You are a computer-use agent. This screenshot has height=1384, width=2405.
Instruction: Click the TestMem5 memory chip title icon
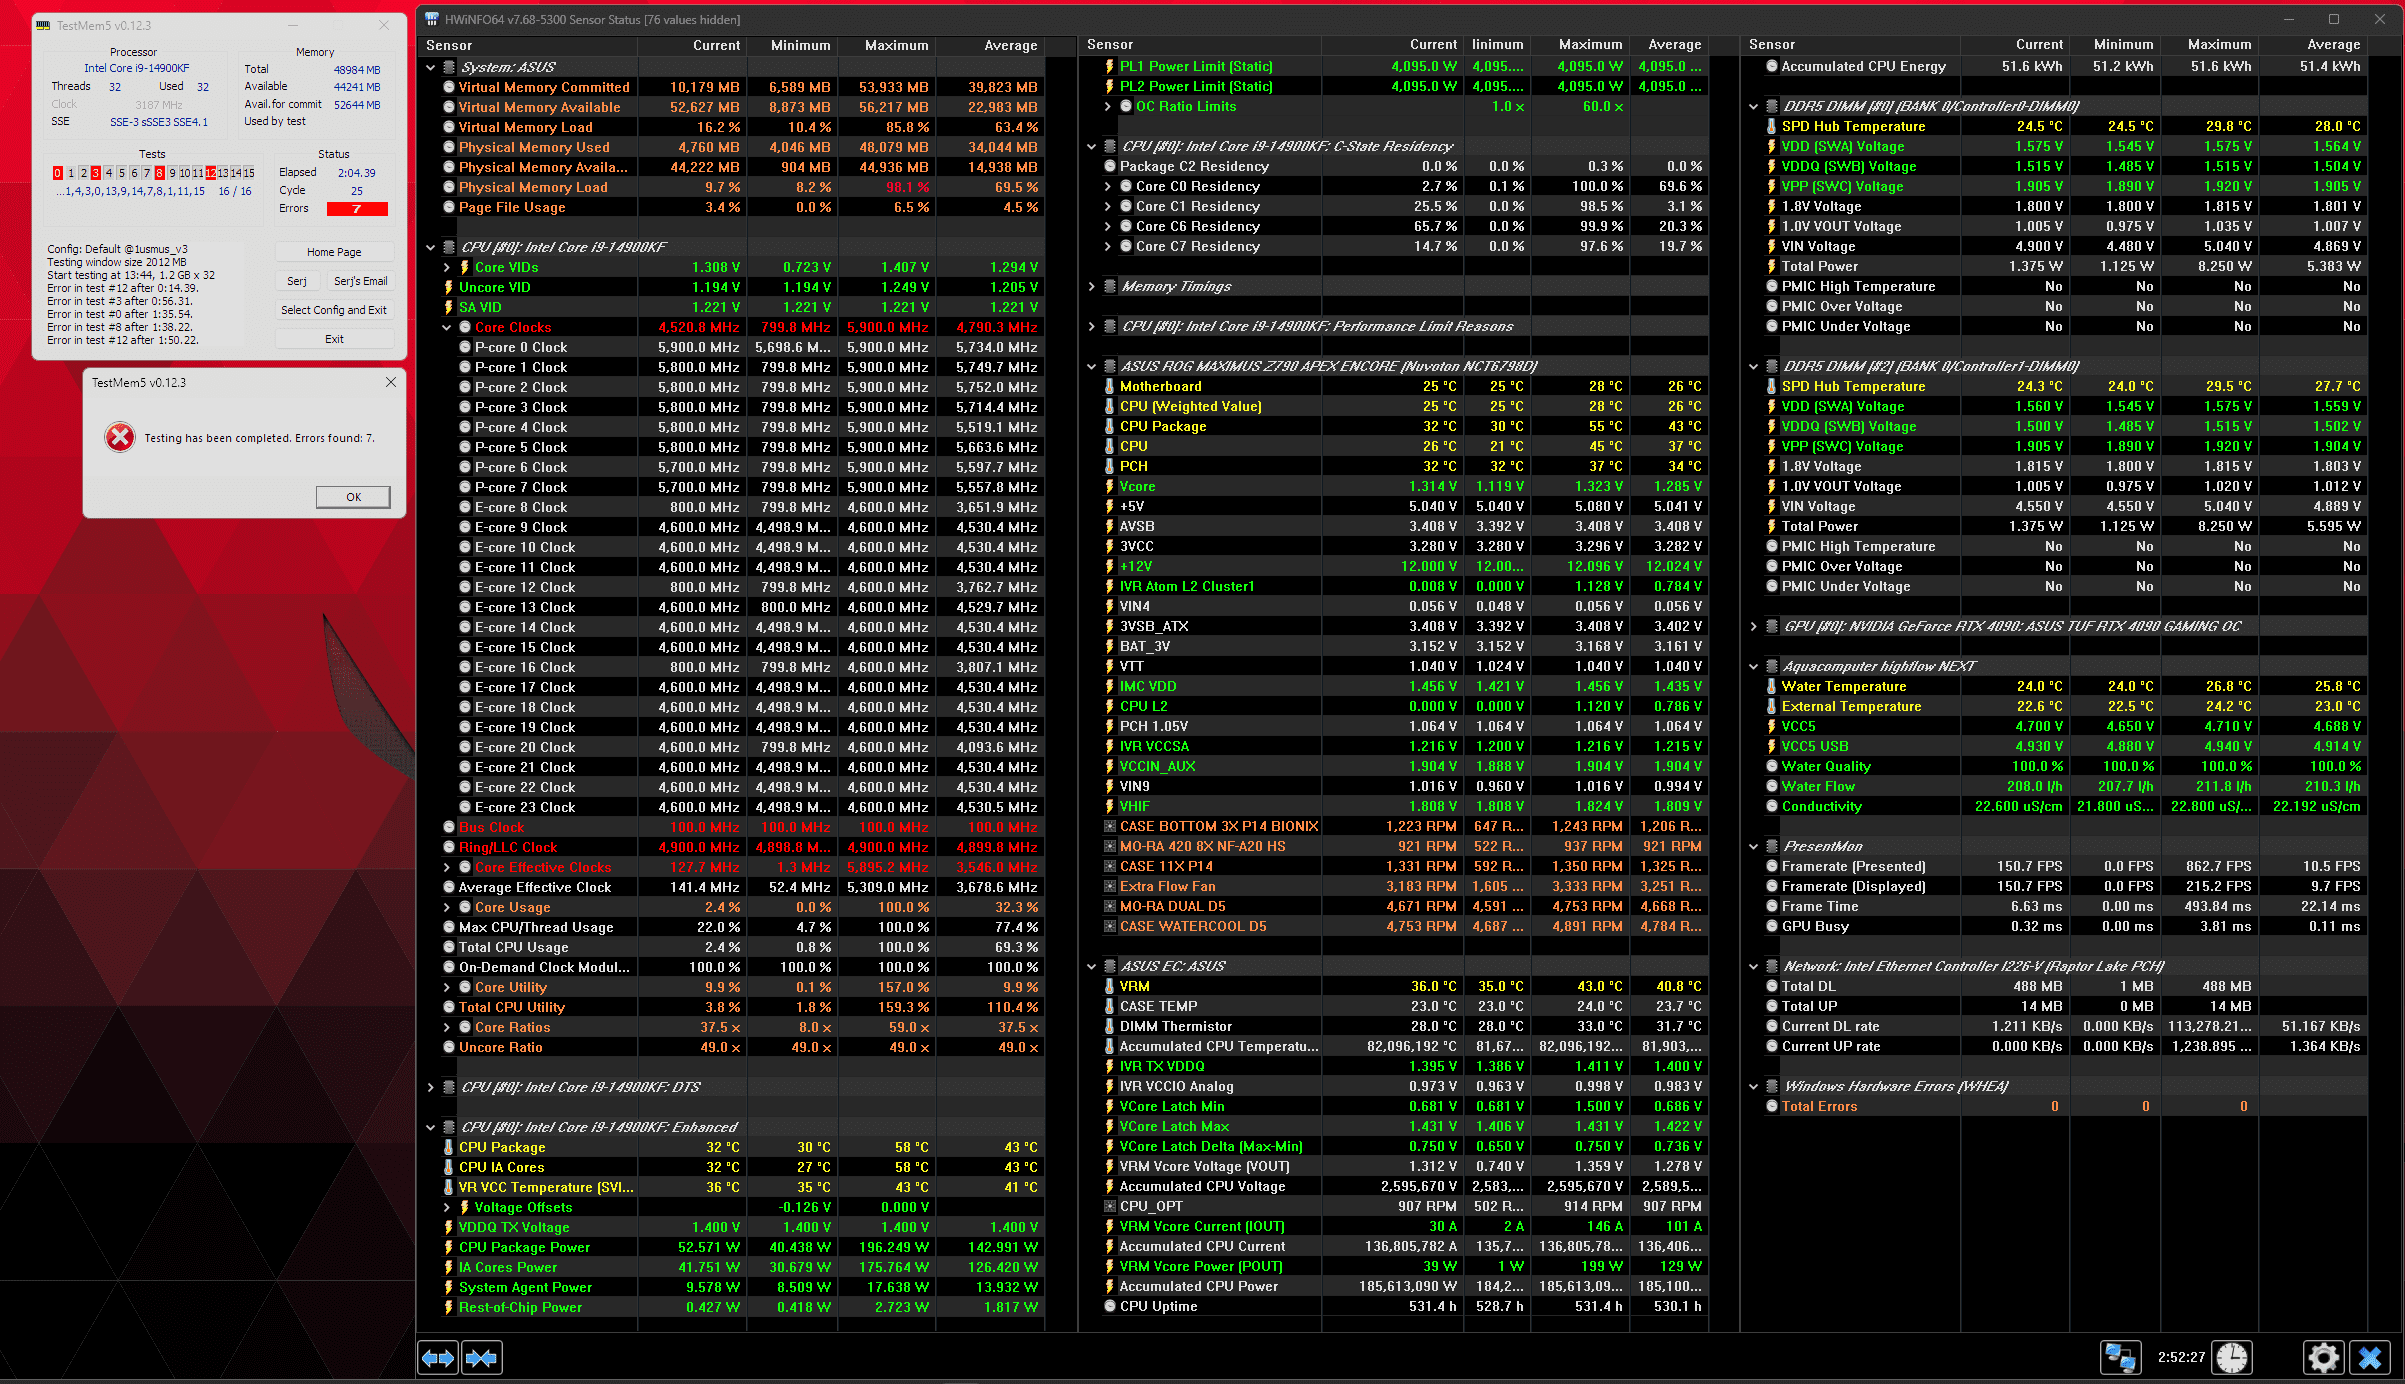(43, 25)
